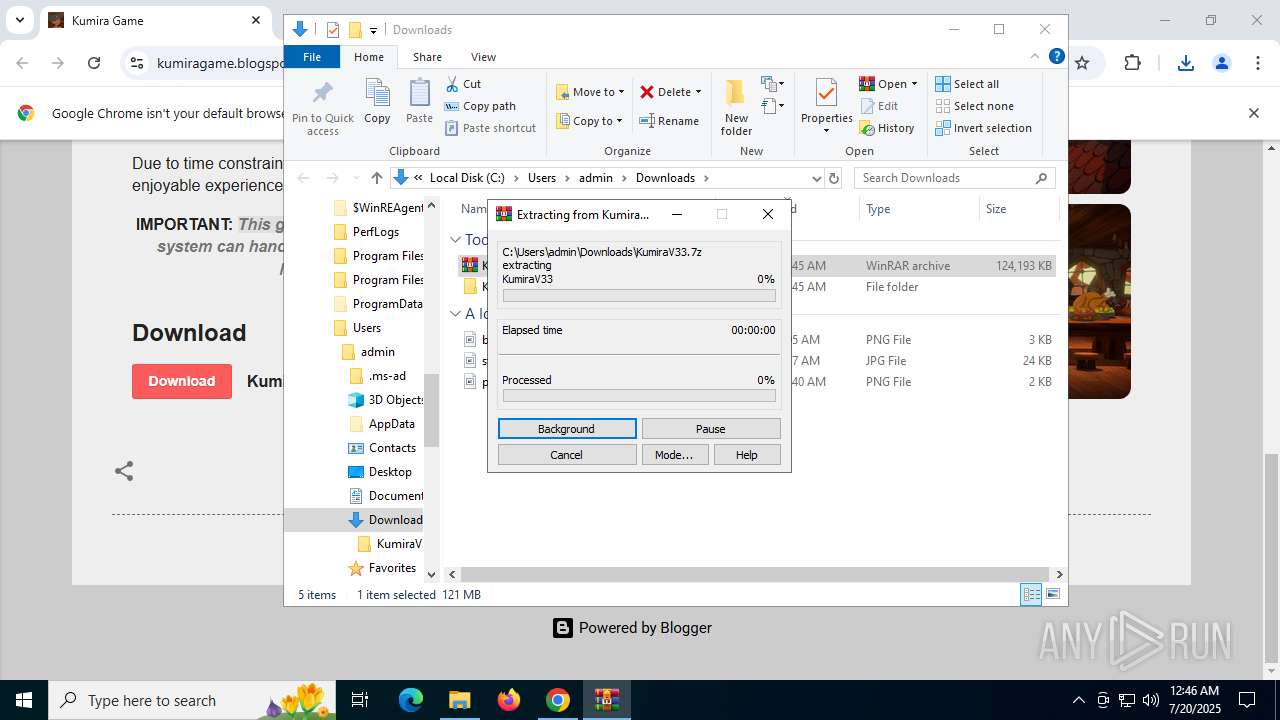Viewport: 1280px width, 720px height.
Task: Click the horizontal scrollbar in file list
Action: pyautogui.click(x=755, y=574)
